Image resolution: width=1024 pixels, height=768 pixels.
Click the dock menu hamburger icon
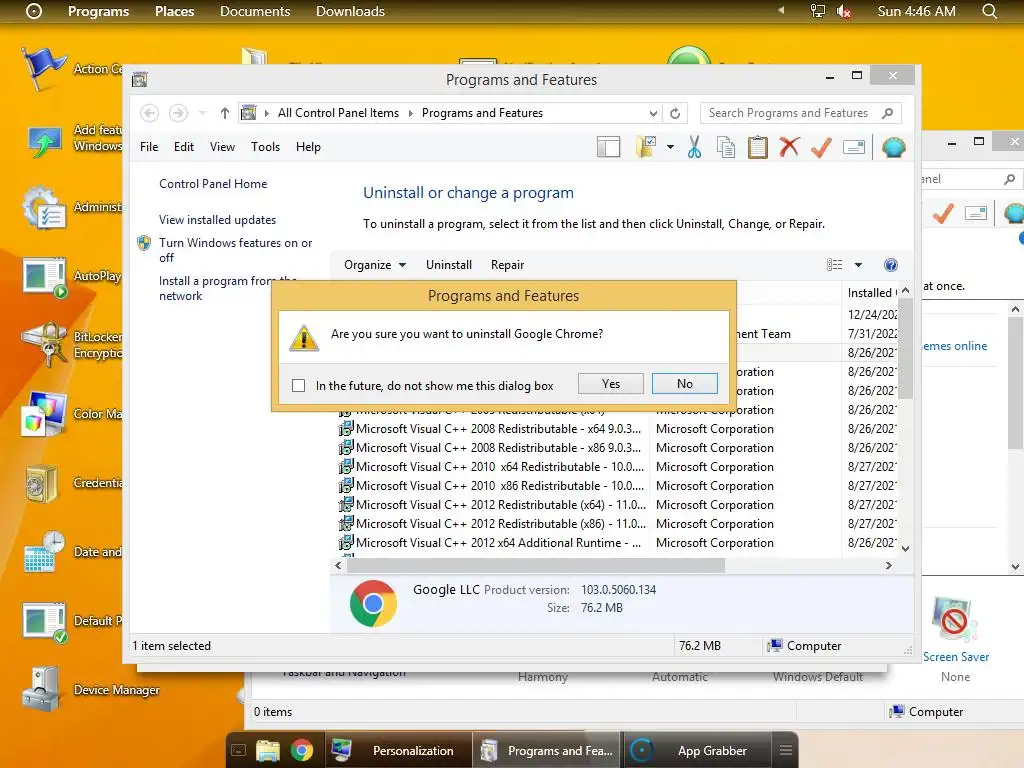point(786,750)
